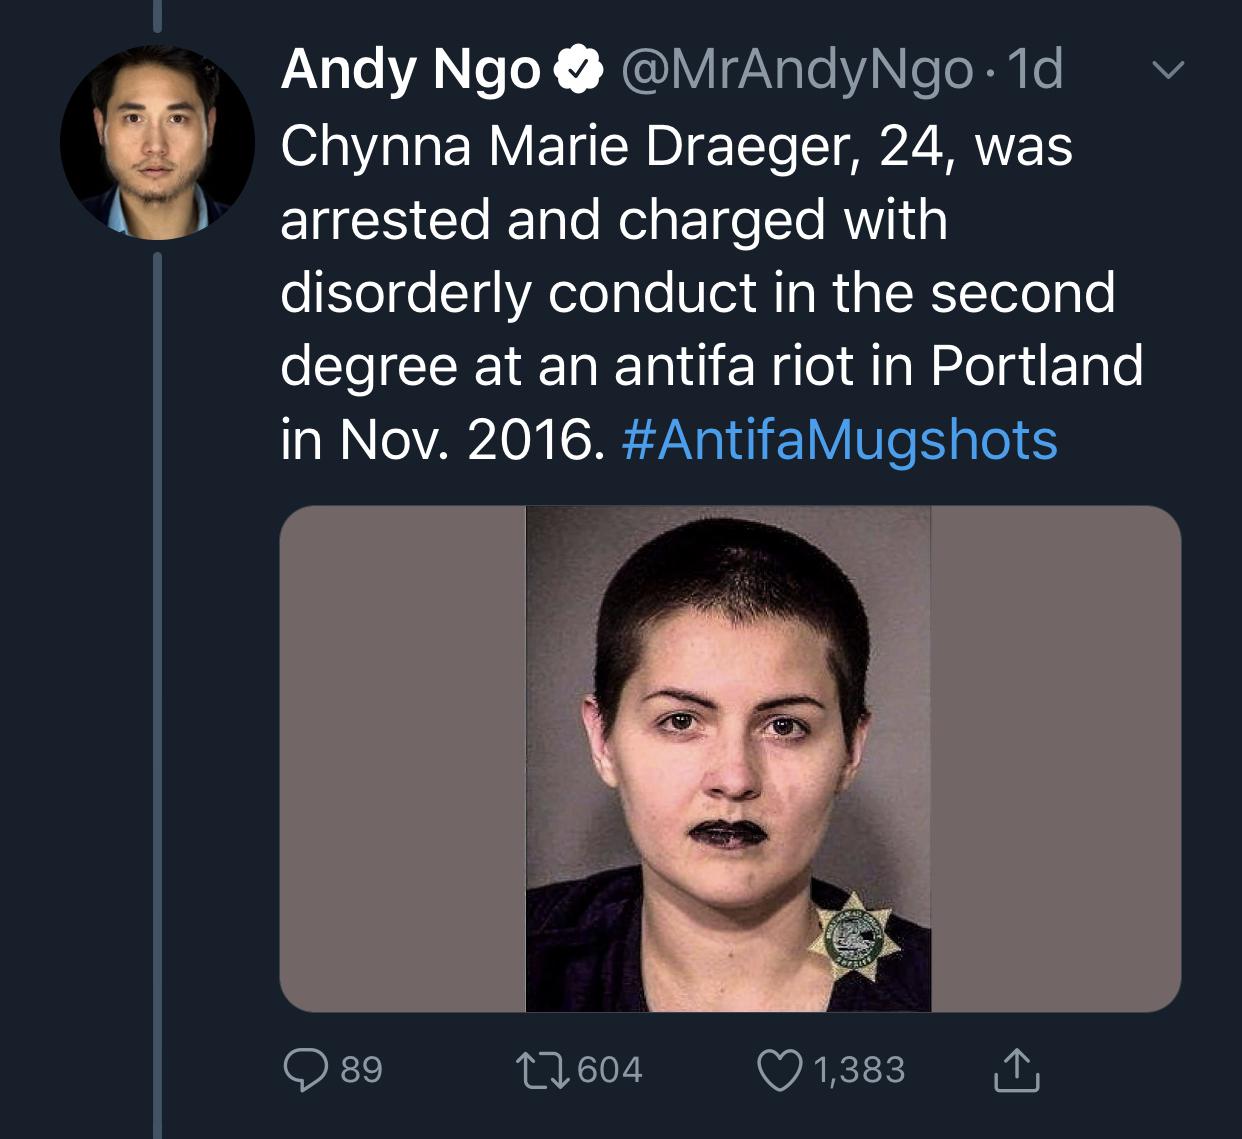Open the #AntifaMugshots hashtag link
This screenshot has height=1139, width=1242.
pos(839,440)
